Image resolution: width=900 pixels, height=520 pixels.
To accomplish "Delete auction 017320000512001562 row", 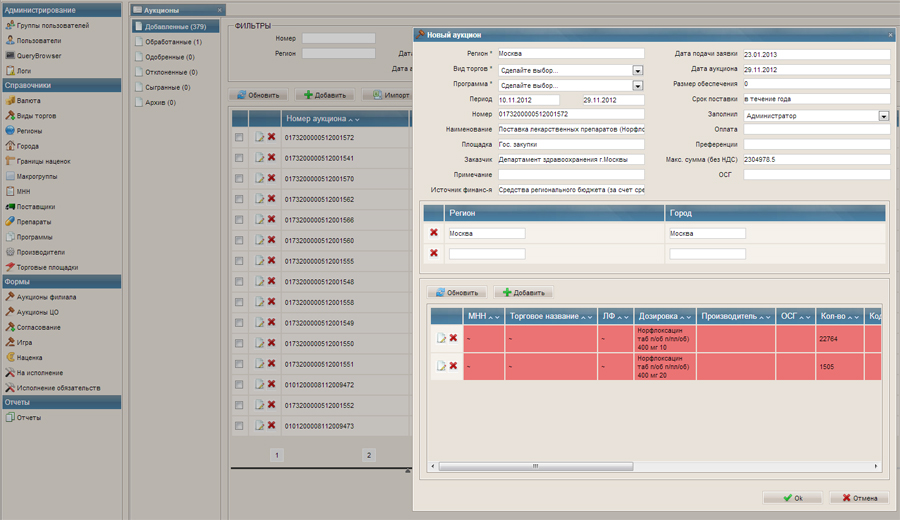I will click(x=271, y=199).
